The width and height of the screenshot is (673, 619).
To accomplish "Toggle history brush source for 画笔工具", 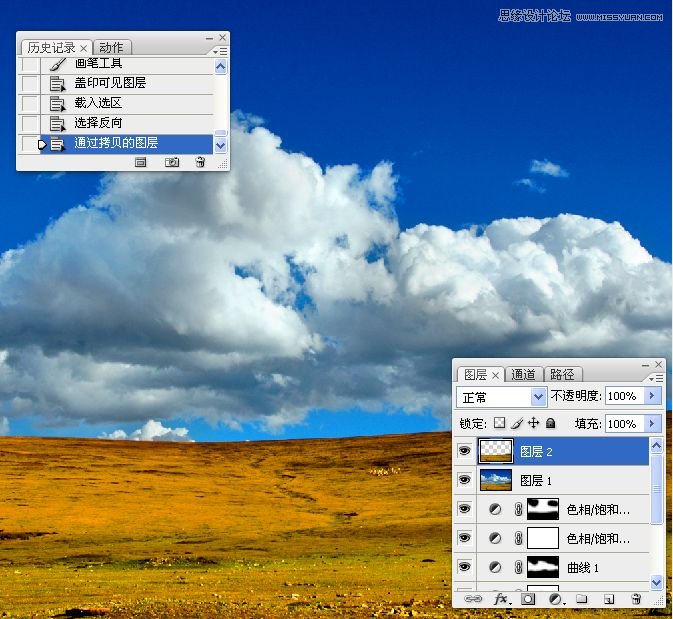I will pos(30,65).
